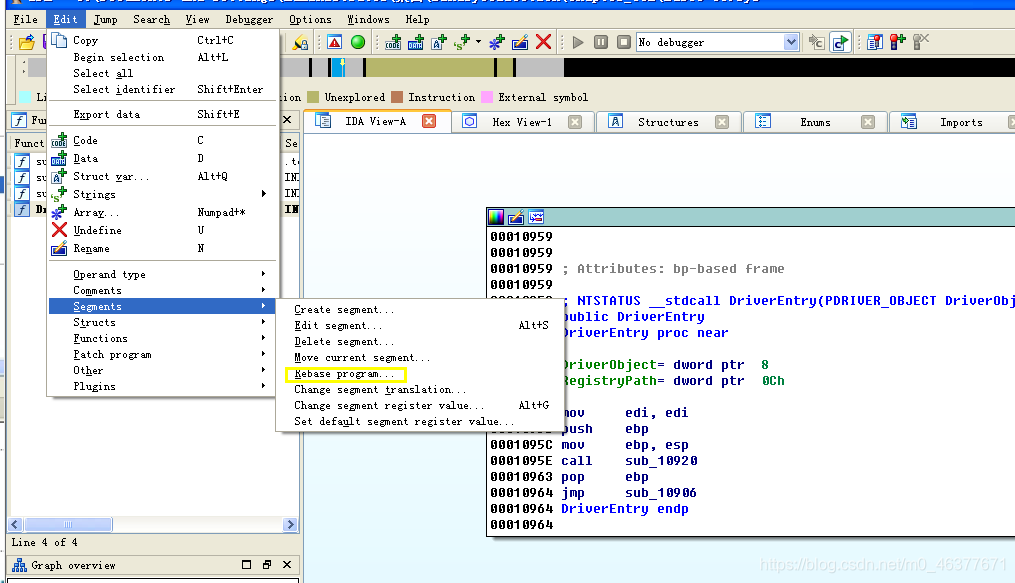Open the Help menu
This screenshot has width=1015, height=583.
[417, 19]
